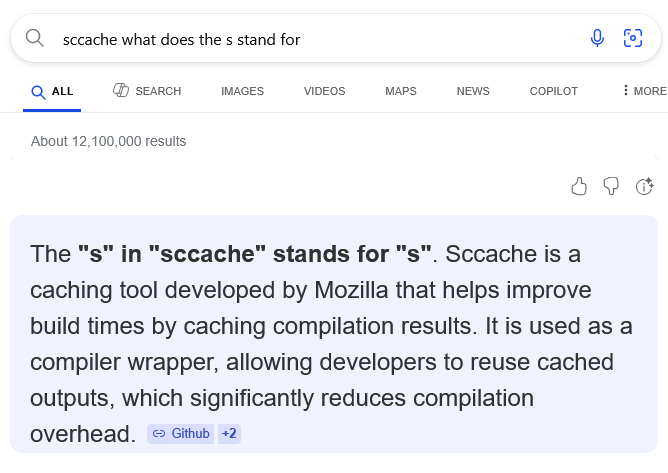Give the answer a thumbs up
The width and height of the screenshot is (668, 473).
[x=579, y=186]
